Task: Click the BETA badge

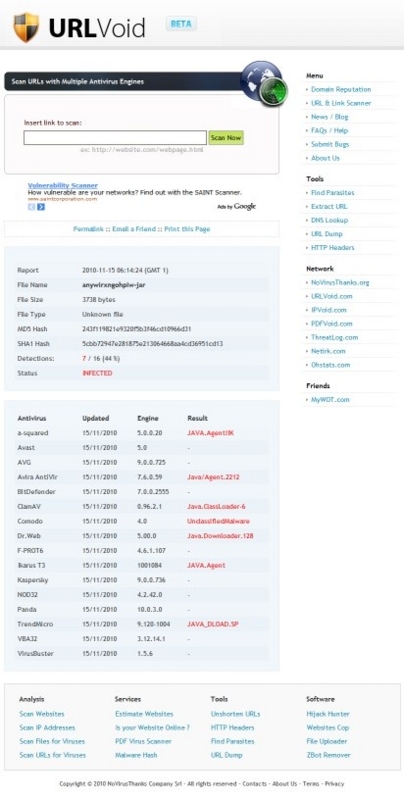Action: pyautogui.click(x=181, y=24)
